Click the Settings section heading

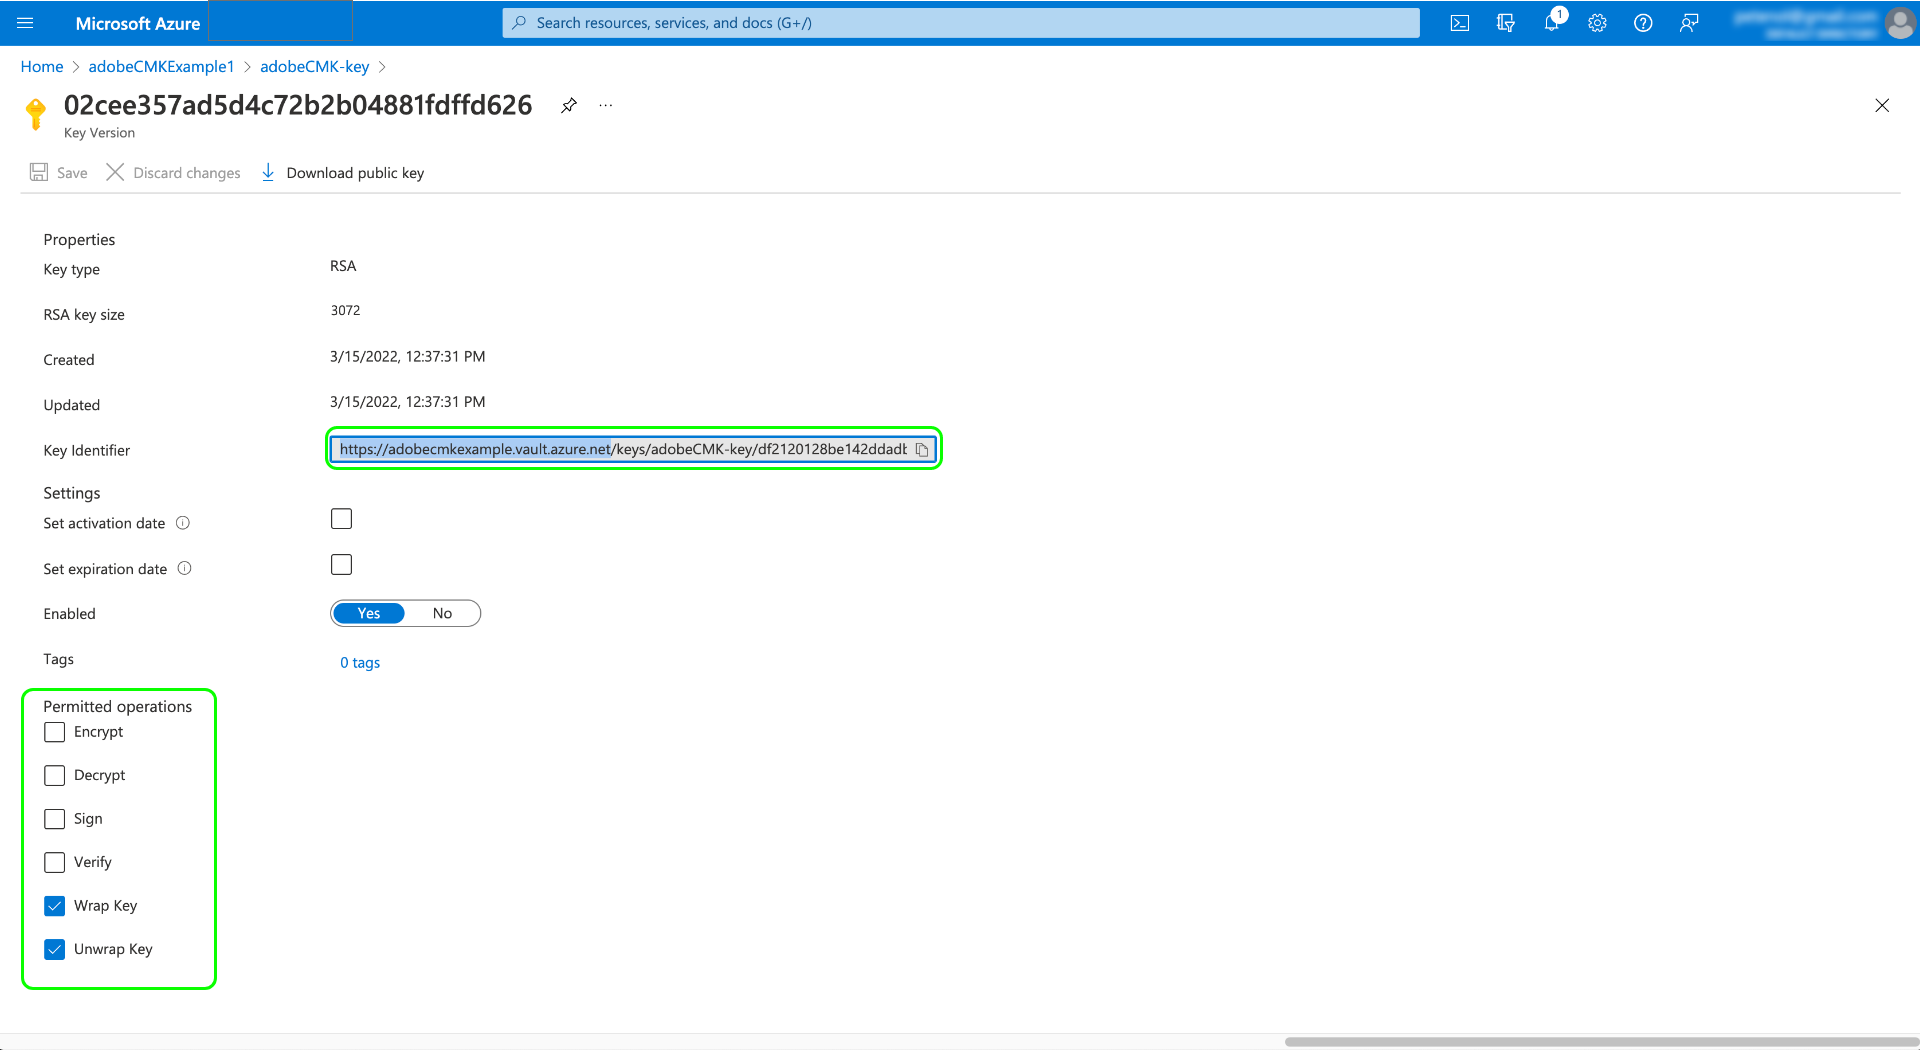pos(72,493)
